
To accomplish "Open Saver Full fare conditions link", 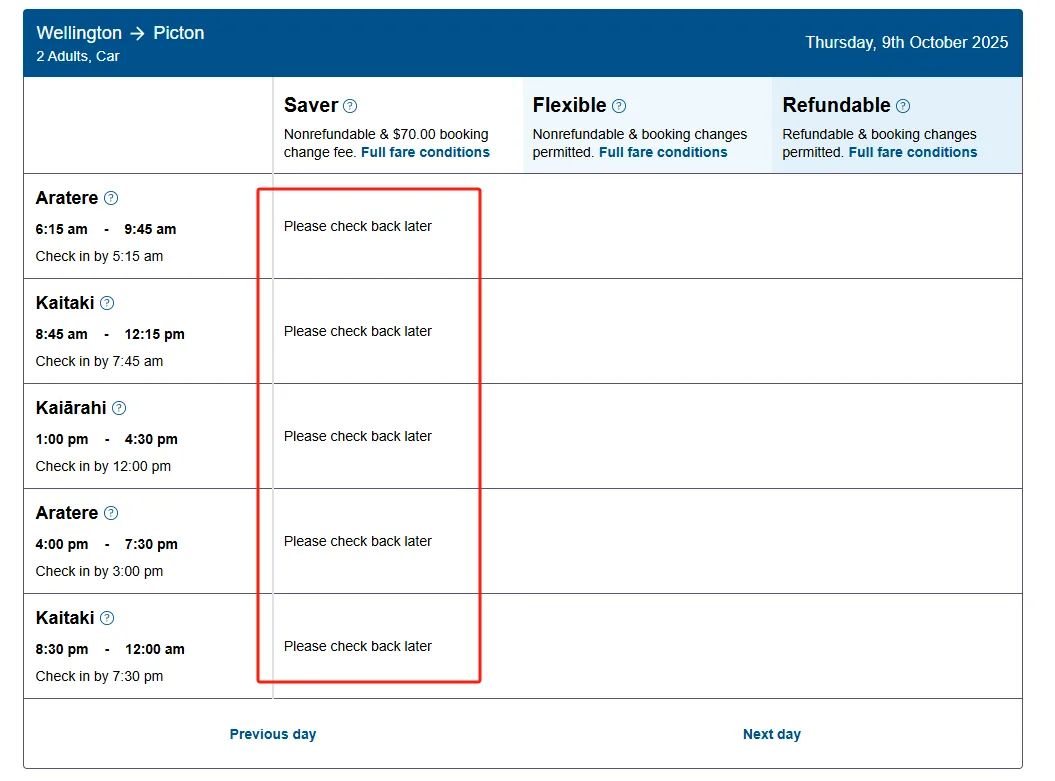I will point(425,152).
